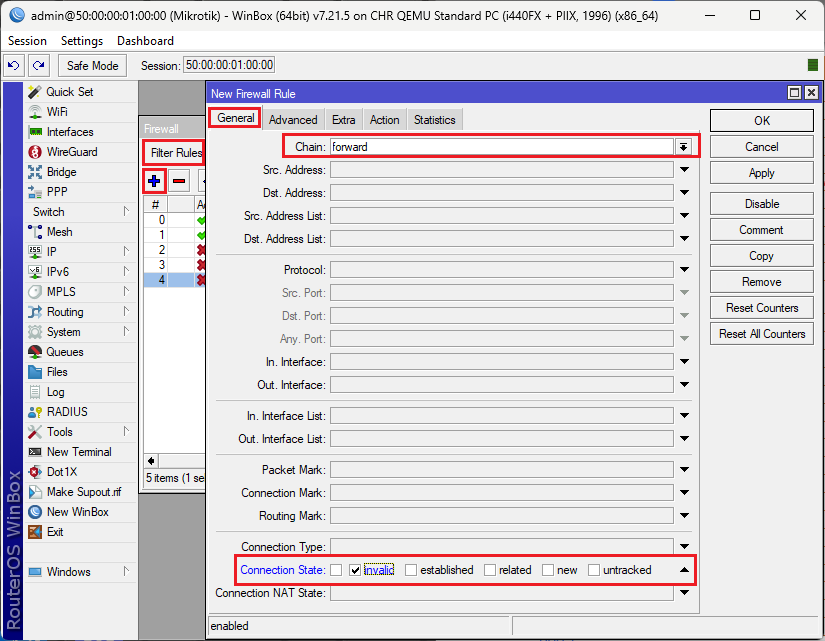Open the Filter Rules tab in Firewall
The height and width of the screenshot is (641, 825).
click(175, 153)
